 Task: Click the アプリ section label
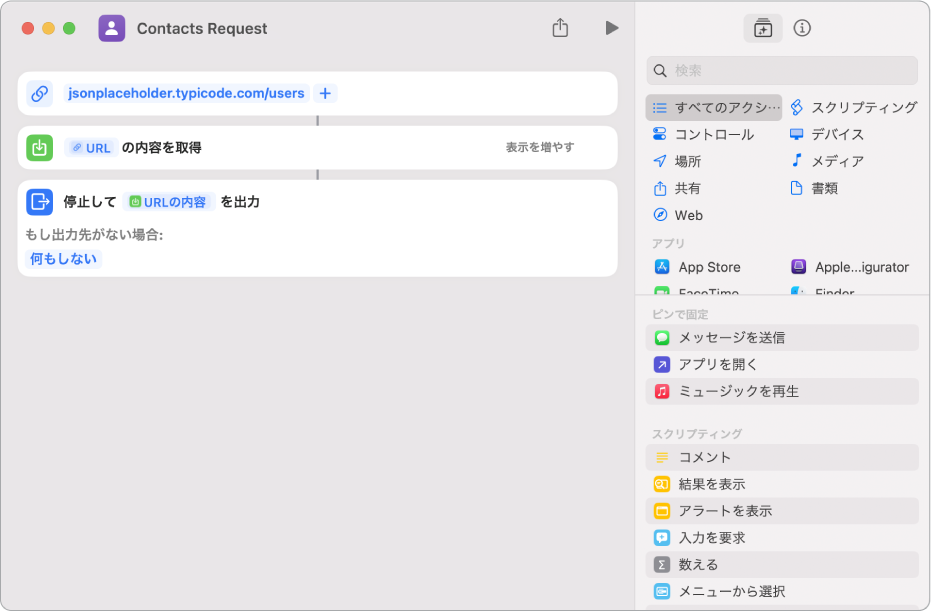click(x=669, y=243)
